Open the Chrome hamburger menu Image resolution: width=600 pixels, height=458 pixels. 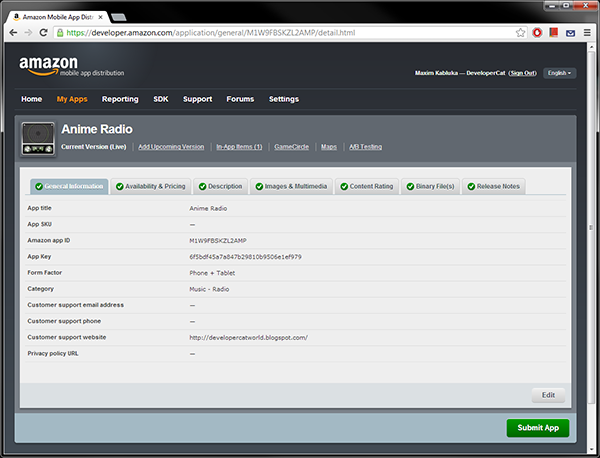[587, 33]
